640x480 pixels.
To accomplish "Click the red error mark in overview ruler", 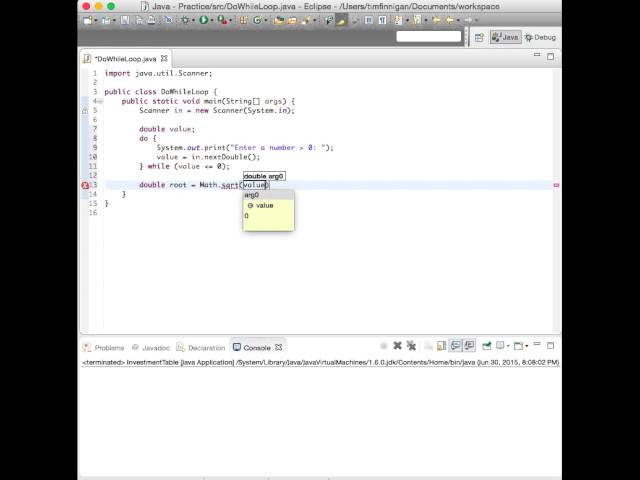I will pyautogui.click(x=556, y=185).
